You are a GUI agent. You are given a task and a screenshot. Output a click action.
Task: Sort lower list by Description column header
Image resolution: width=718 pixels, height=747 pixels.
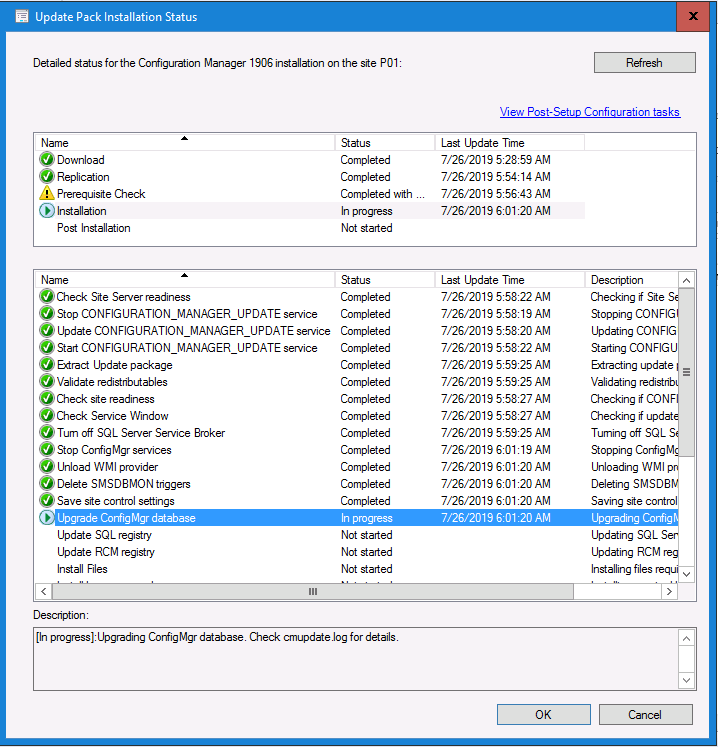pyautogui.click(x=631, y=280)
